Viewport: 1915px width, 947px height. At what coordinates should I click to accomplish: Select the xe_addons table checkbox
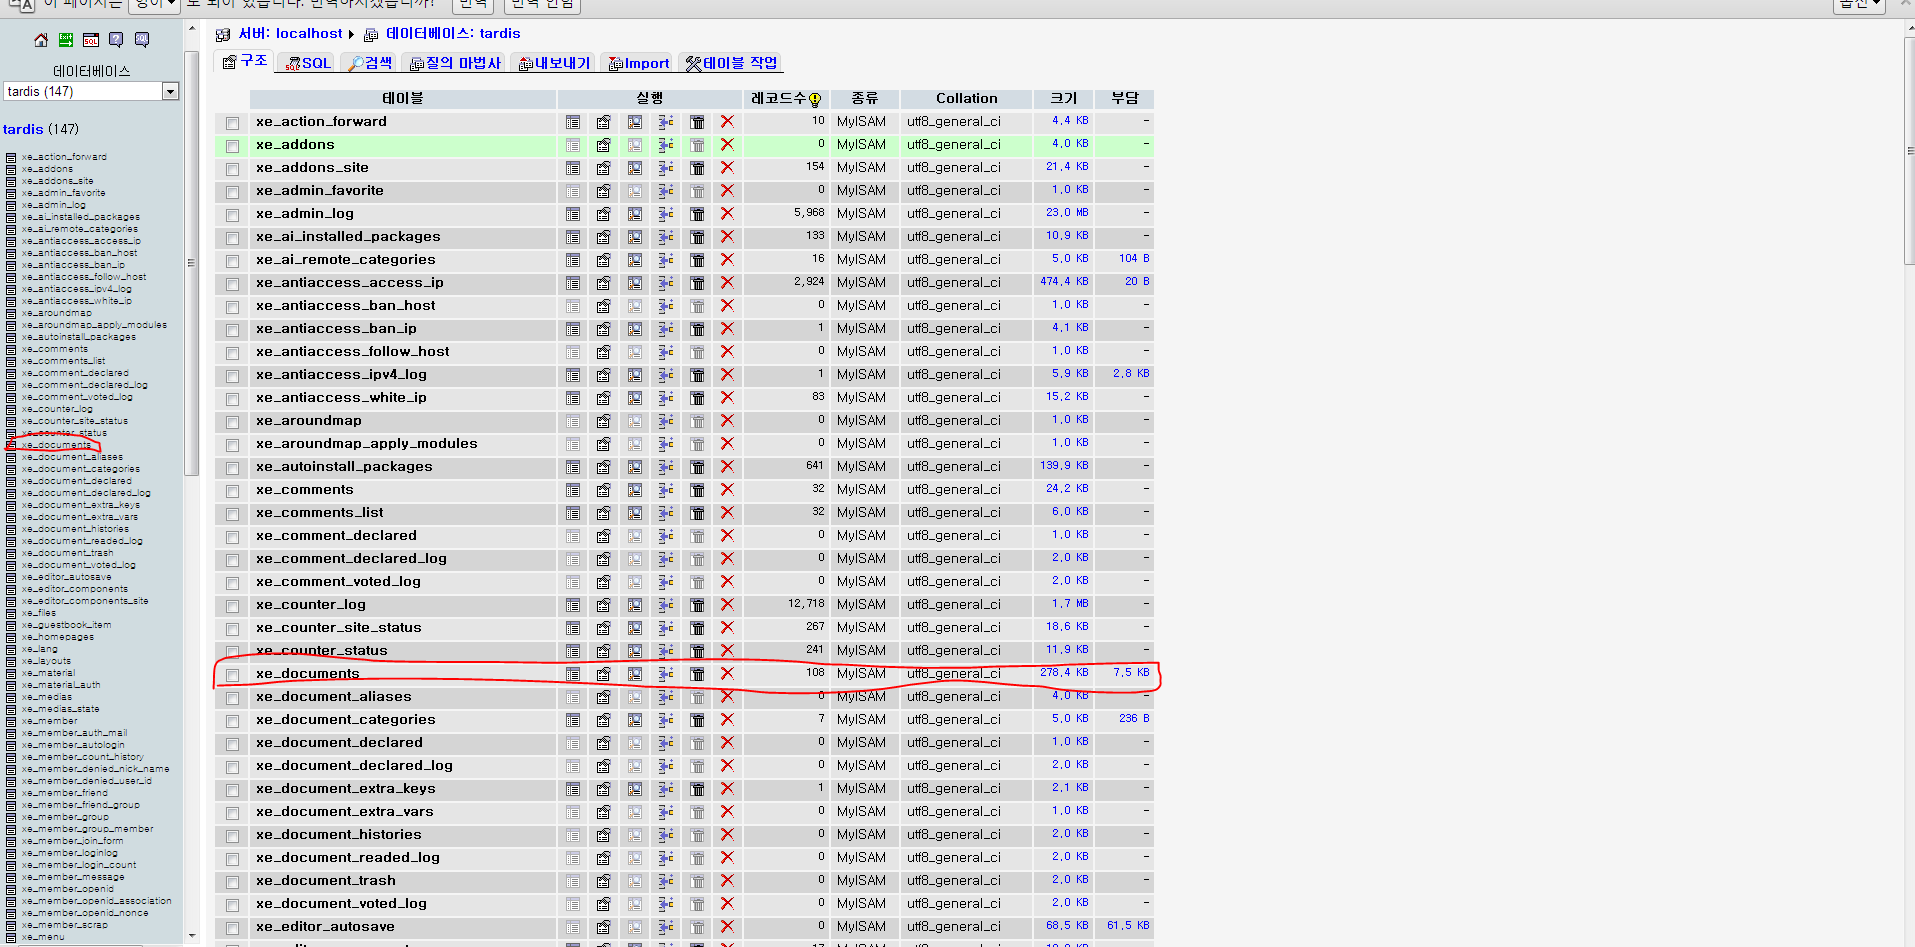(231, 145)
